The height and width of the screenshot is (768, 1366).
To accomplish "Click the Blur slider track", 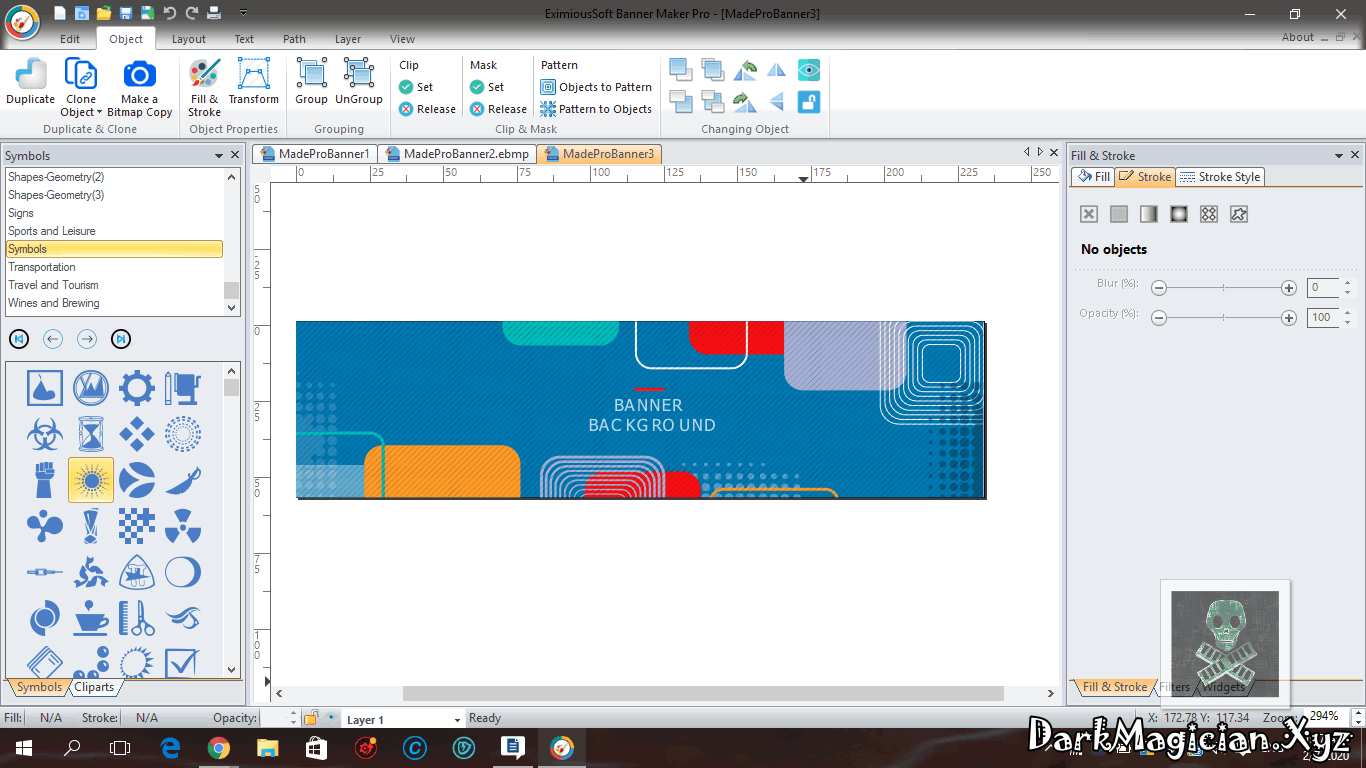I will pos(1224,288).
